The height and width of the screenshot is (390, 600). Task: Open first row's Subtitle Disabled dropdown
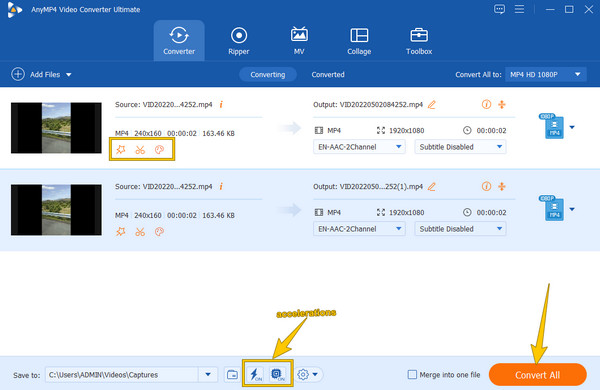pyautogui.click(x=460, y=147)
